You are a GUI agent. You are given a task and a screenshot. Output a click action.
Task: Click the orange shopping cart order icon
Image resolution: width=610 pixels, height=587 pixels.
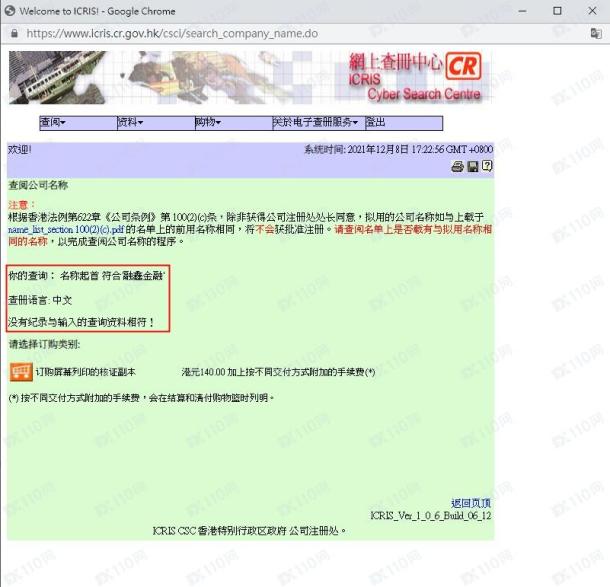pyautogui.click(x=21, y=372)
